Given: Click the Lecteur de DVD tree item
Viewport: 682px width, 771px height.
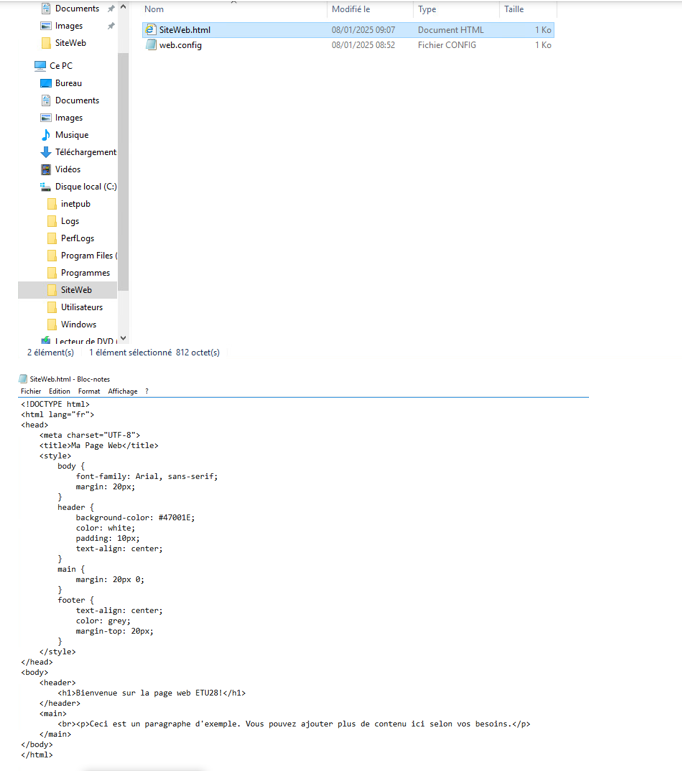Looking at the screenshot, I should 79,340.
